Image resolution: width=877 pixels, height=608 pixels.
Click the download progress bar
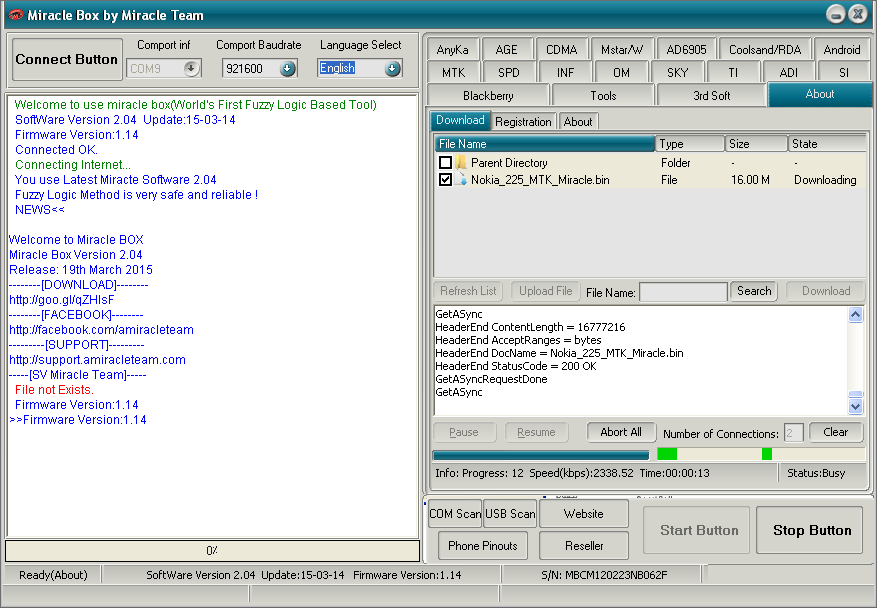coord(541,454)
